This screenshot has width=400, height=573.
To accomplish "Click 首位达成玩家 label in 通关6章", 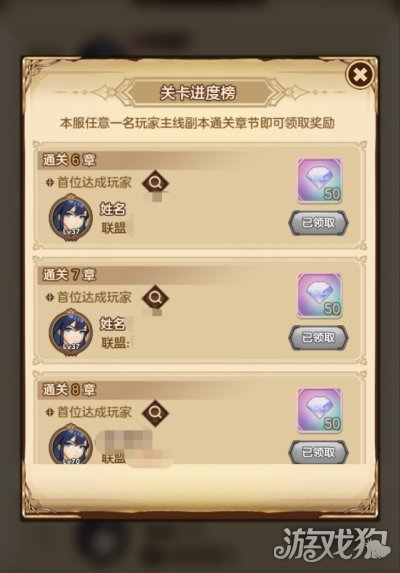I will point(94,182).
